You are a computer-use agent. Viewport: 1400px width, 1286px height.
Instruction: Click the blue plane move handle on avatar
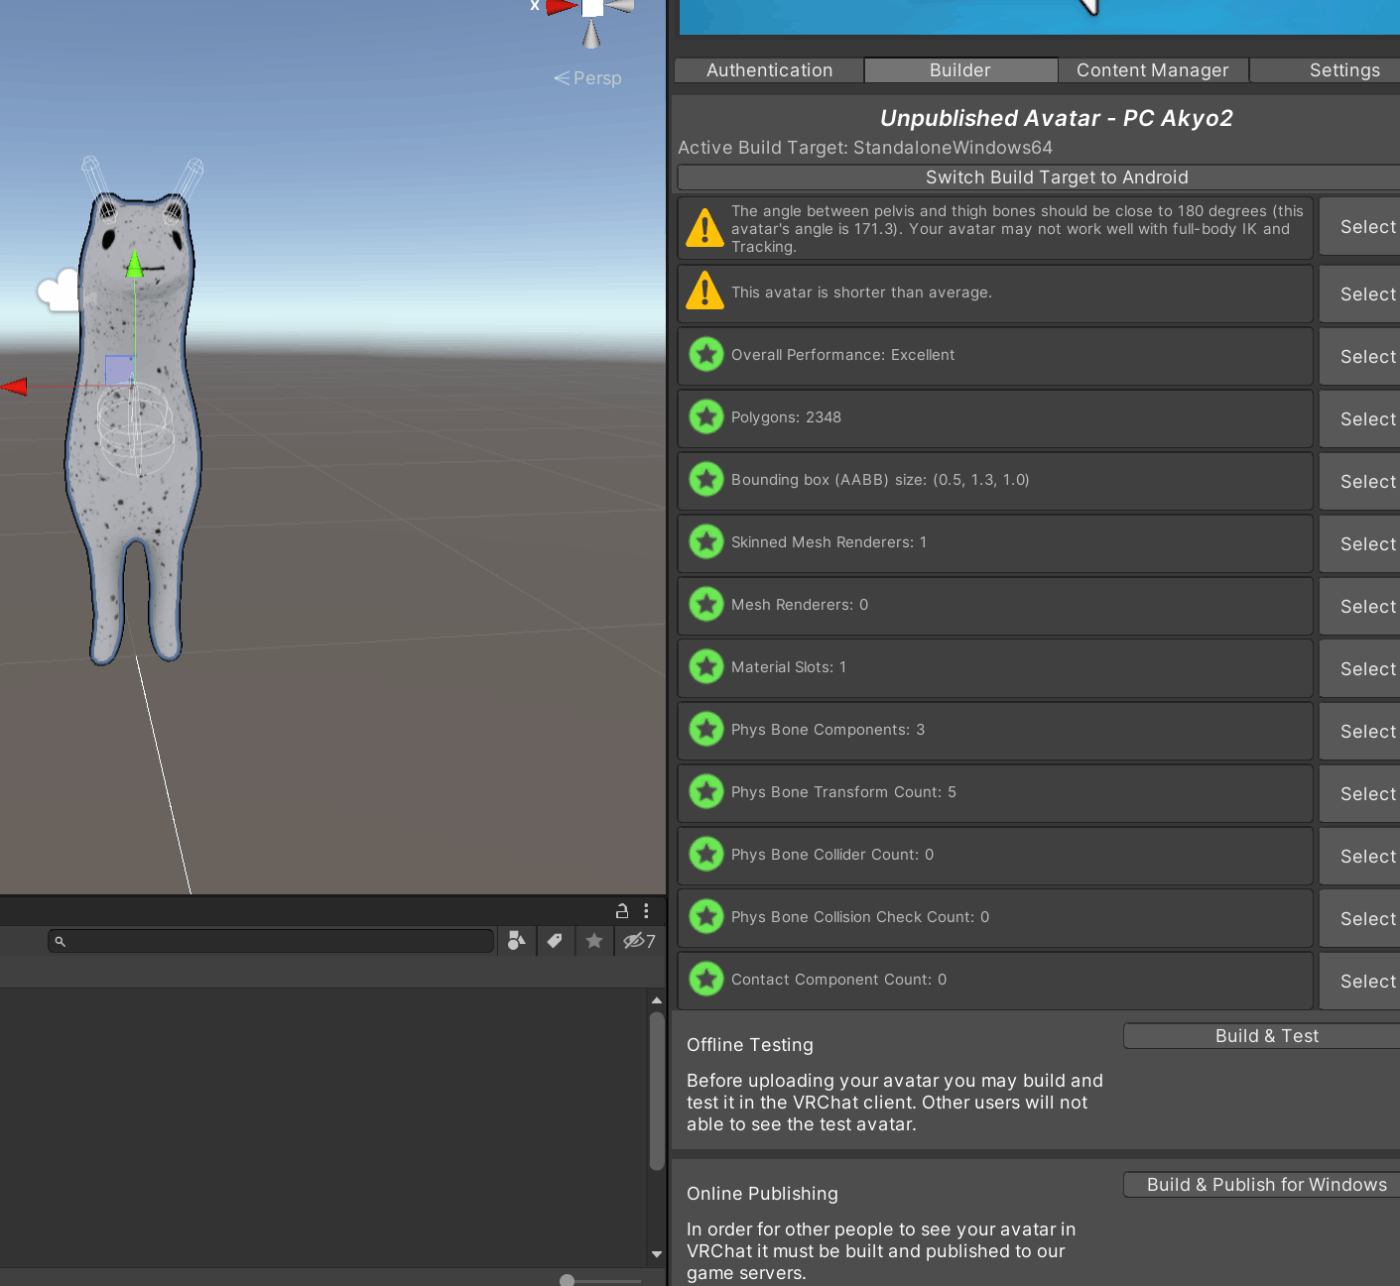point(120,370)
